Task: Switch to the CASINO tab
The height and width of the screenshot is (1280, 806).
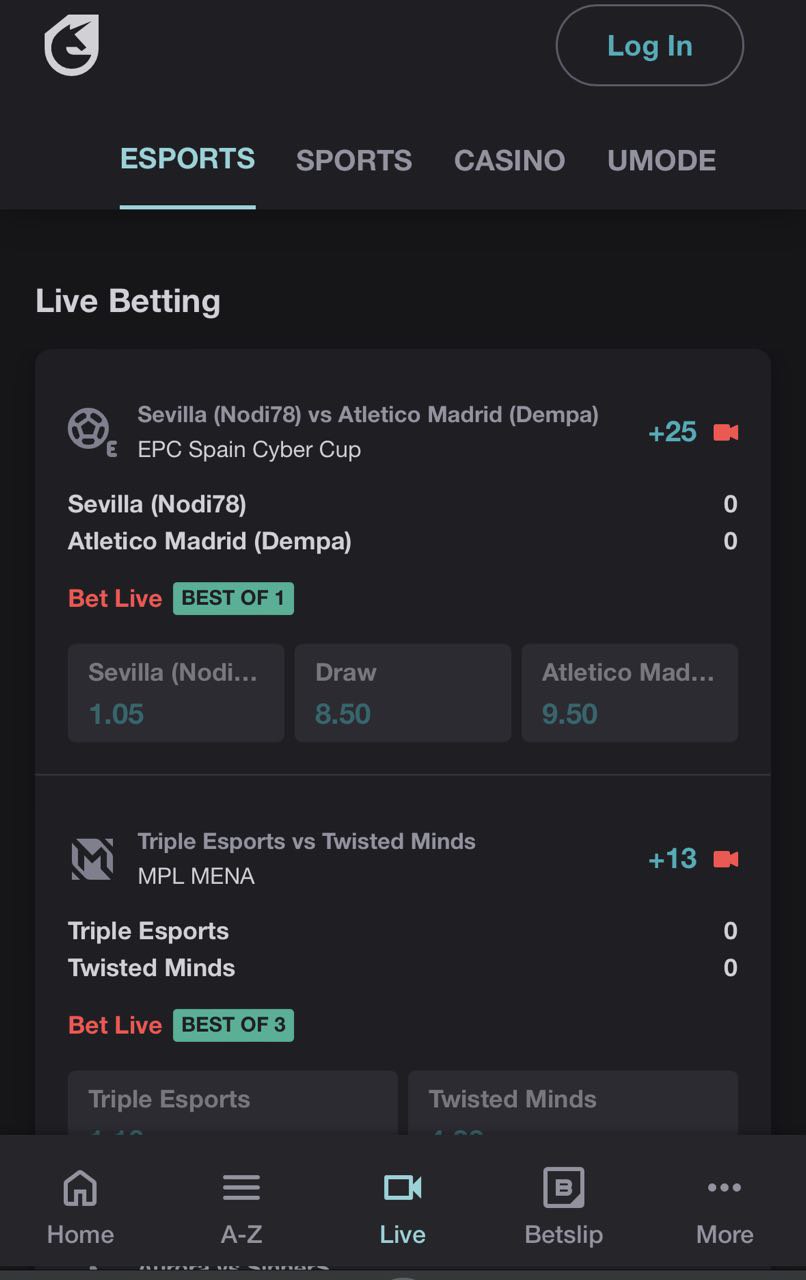Action: pos(509,160)
